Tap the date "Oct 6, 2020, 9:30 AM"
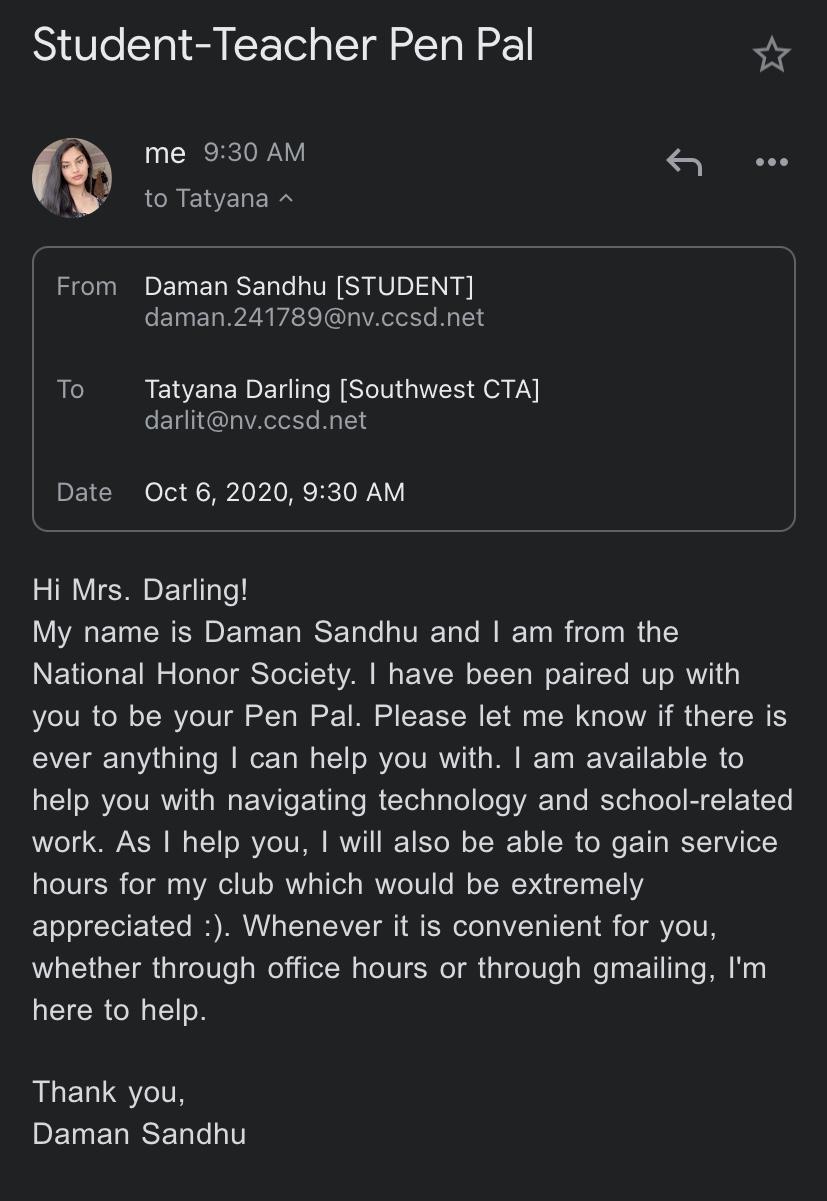The height and width of the screenshot is (1201, 827). 275,492
